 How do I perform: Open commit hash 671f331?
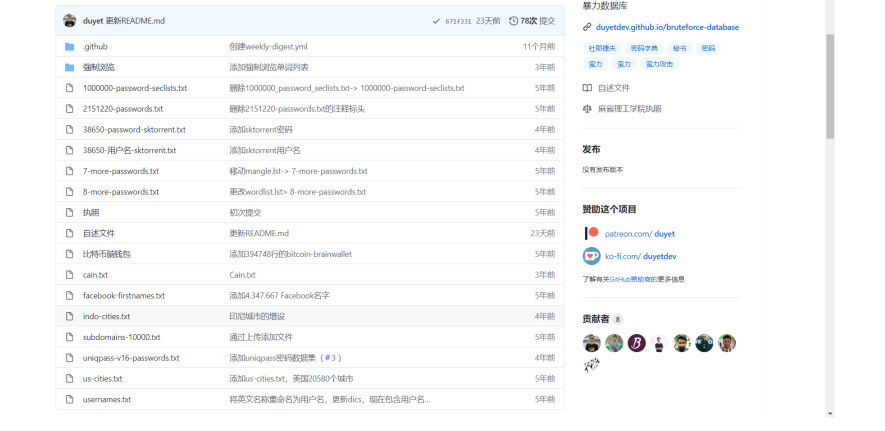coord(458,21)
